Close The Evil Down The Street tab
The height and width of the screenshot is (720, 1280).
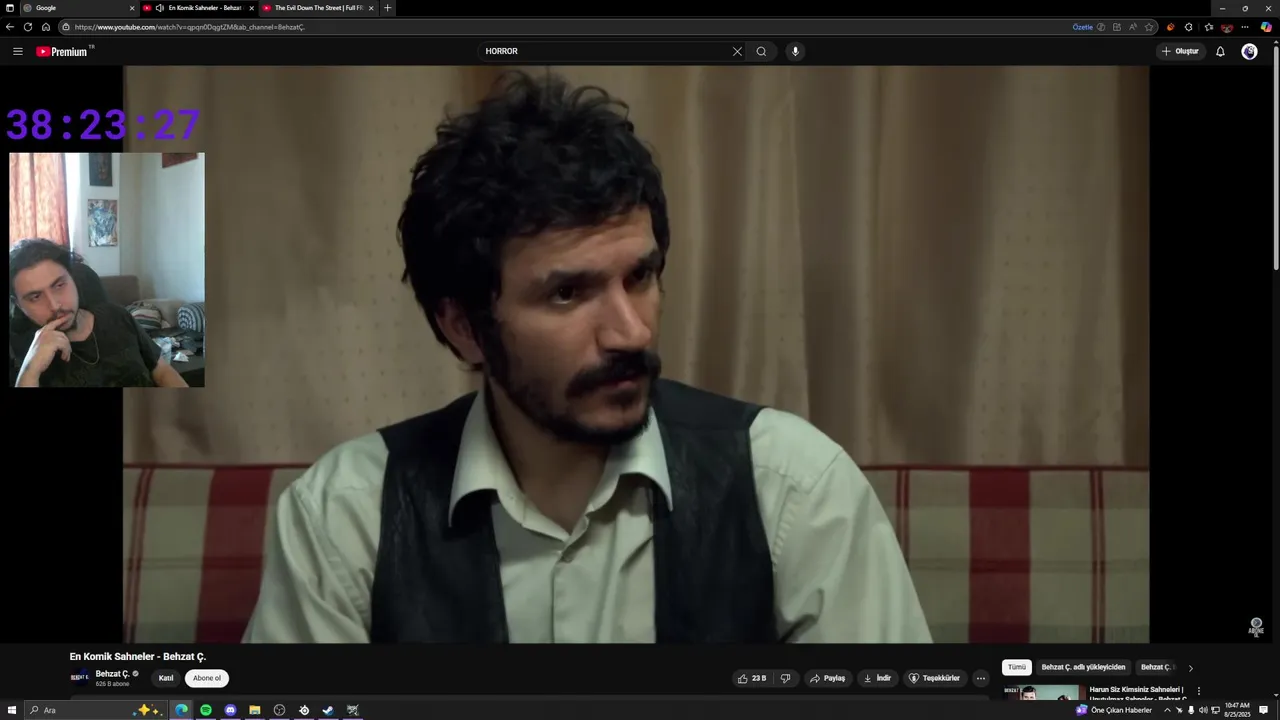point(371,8)
